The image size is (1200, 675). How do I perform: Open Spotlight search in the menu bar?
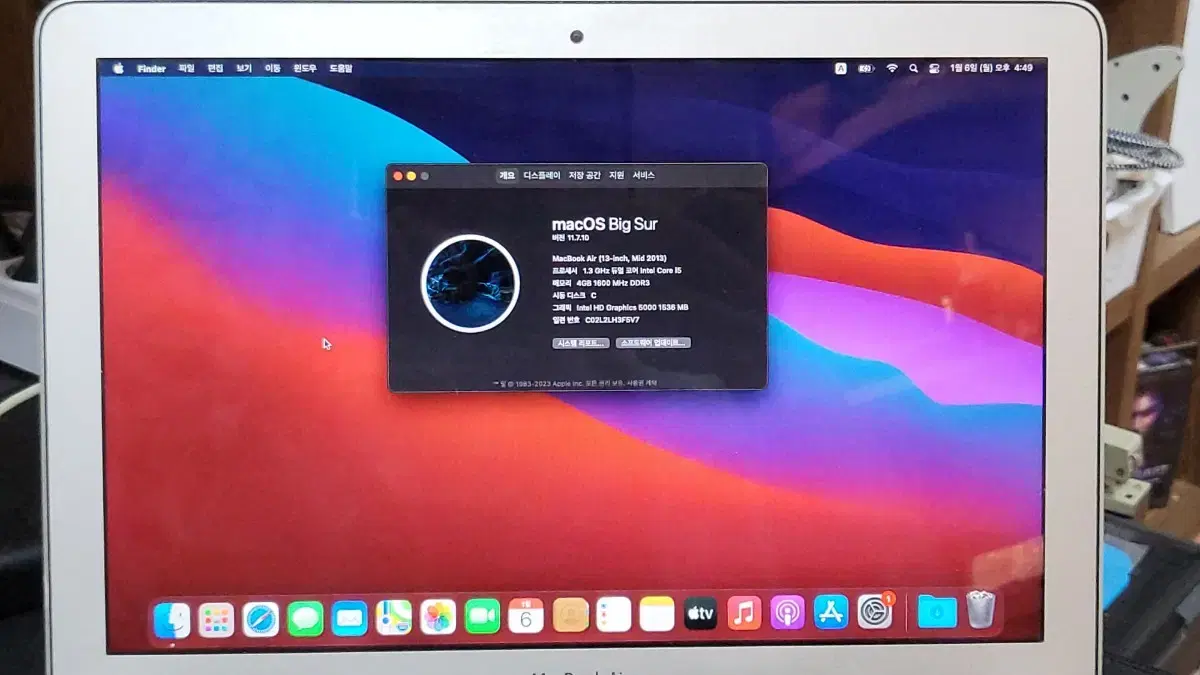pos(913,68)
